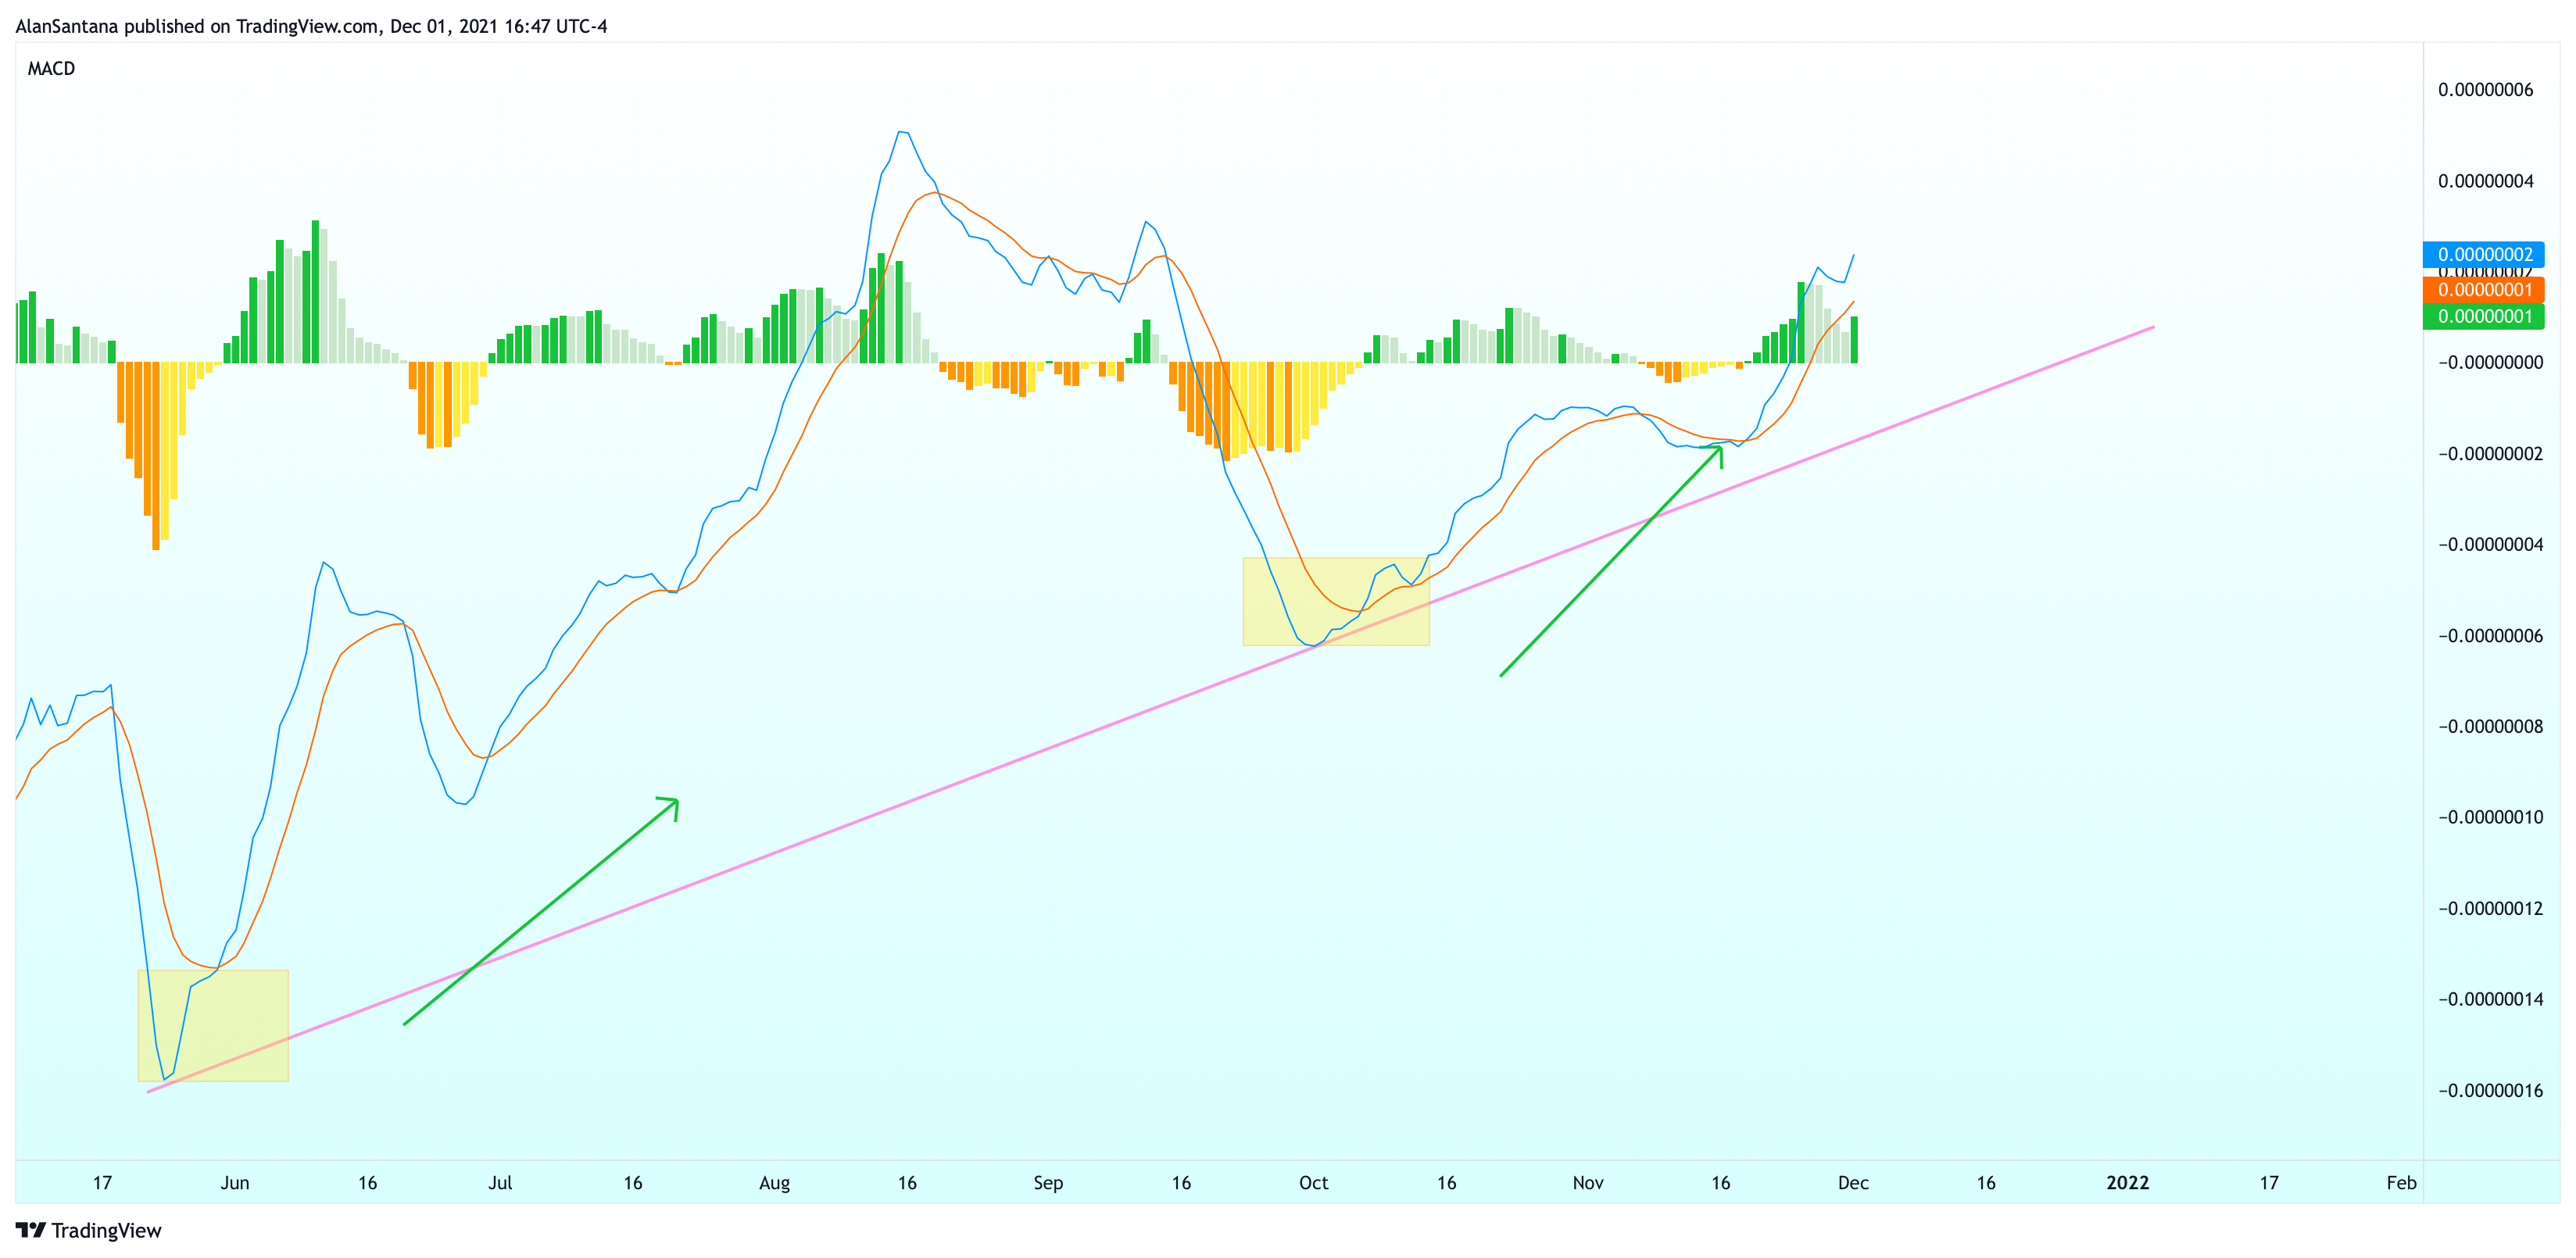Screen dimensions: 2576x1258
Task: Click the Feb date label on time axis
Action: [2401, 1183]
